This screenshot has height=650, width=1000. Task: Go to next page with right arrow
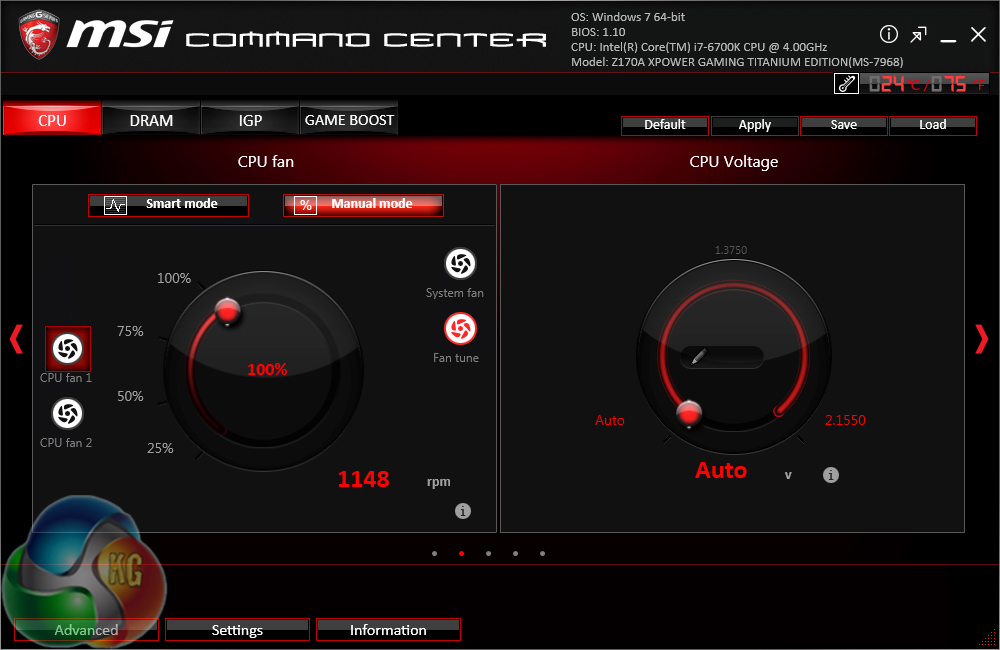[x=982, y=339]
